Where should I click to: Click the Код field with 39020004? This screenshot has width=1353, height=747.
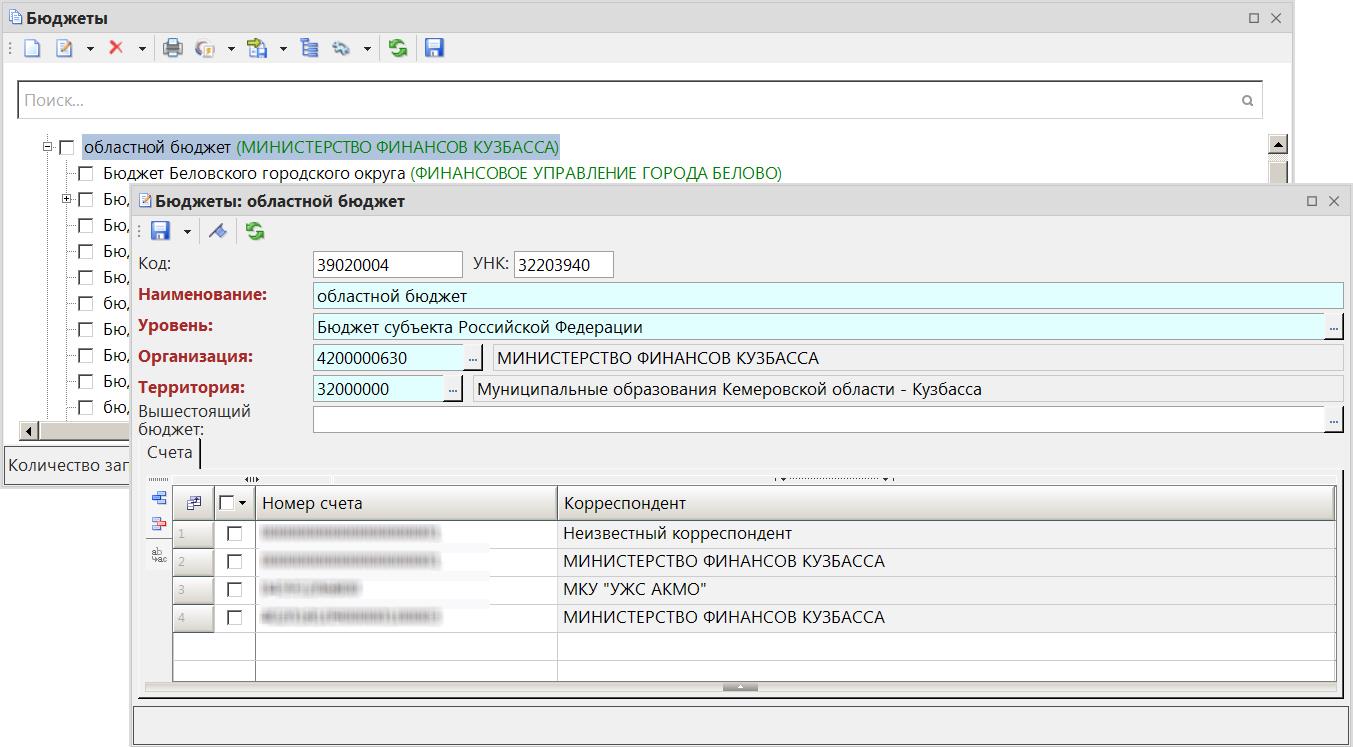(388, 265)
